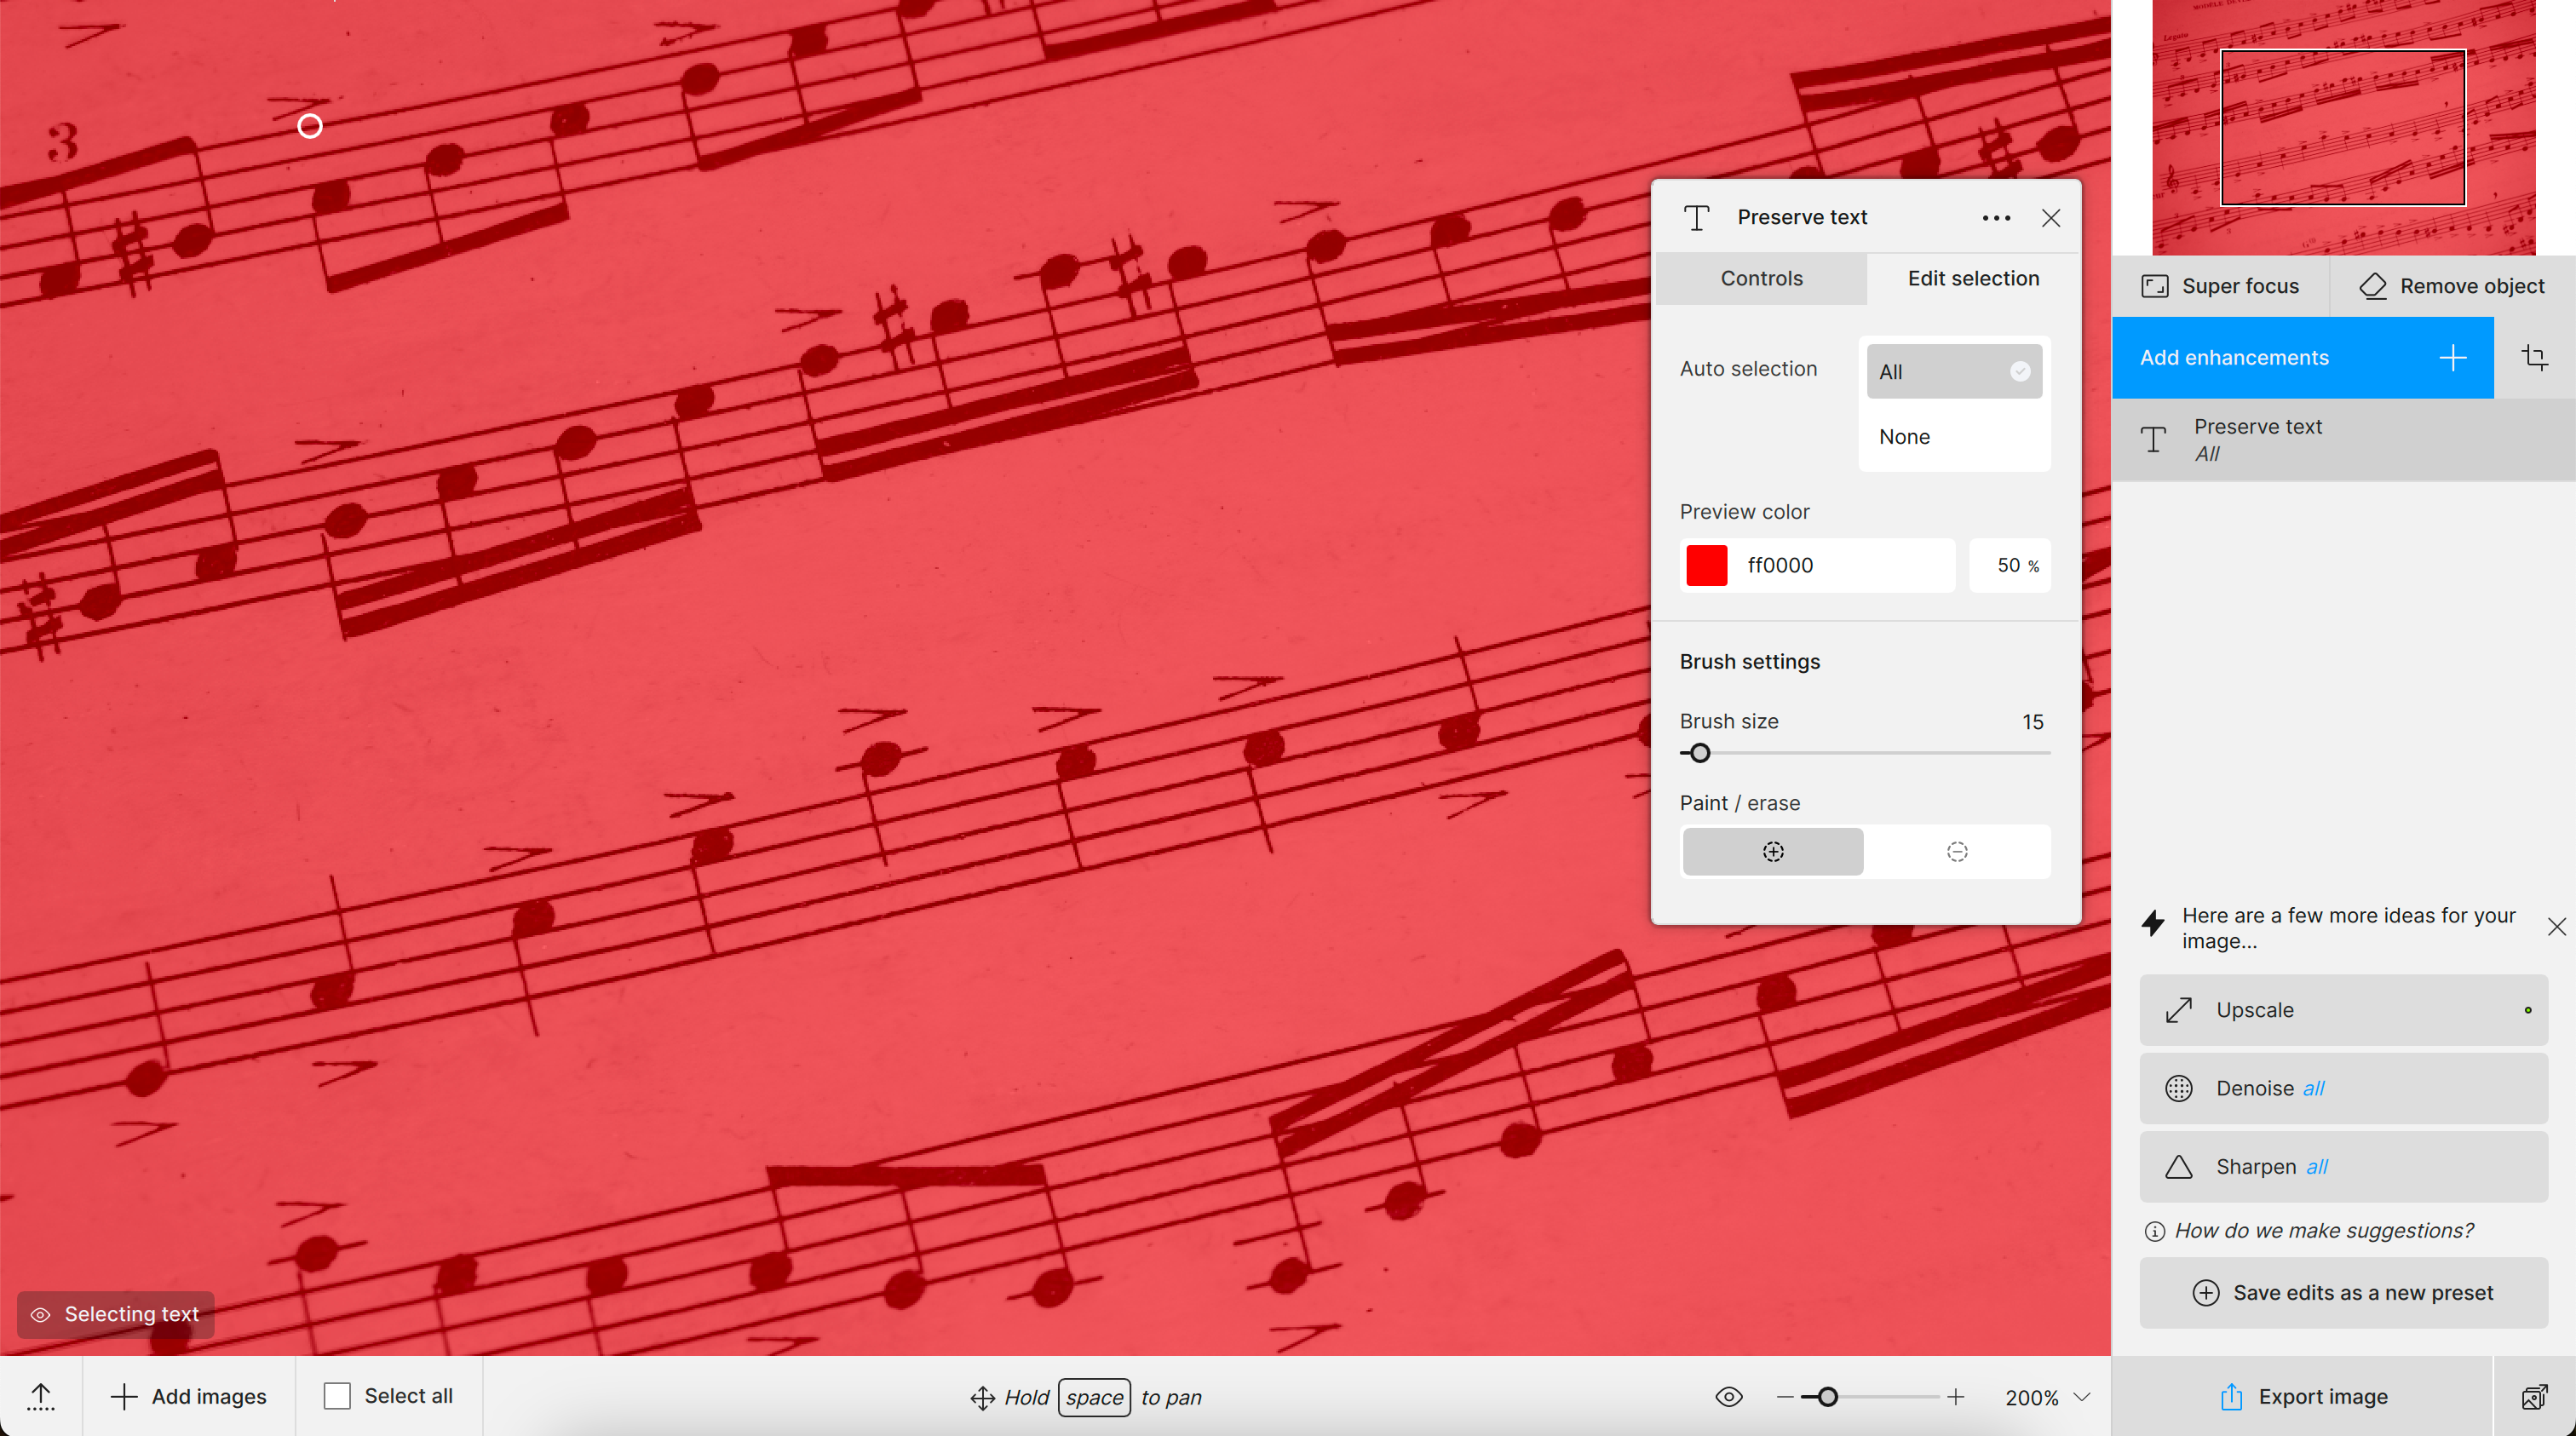Open the three-dot Preserve text menu
Screen dimensions: 2576x1436
[x=1995, y=218]
